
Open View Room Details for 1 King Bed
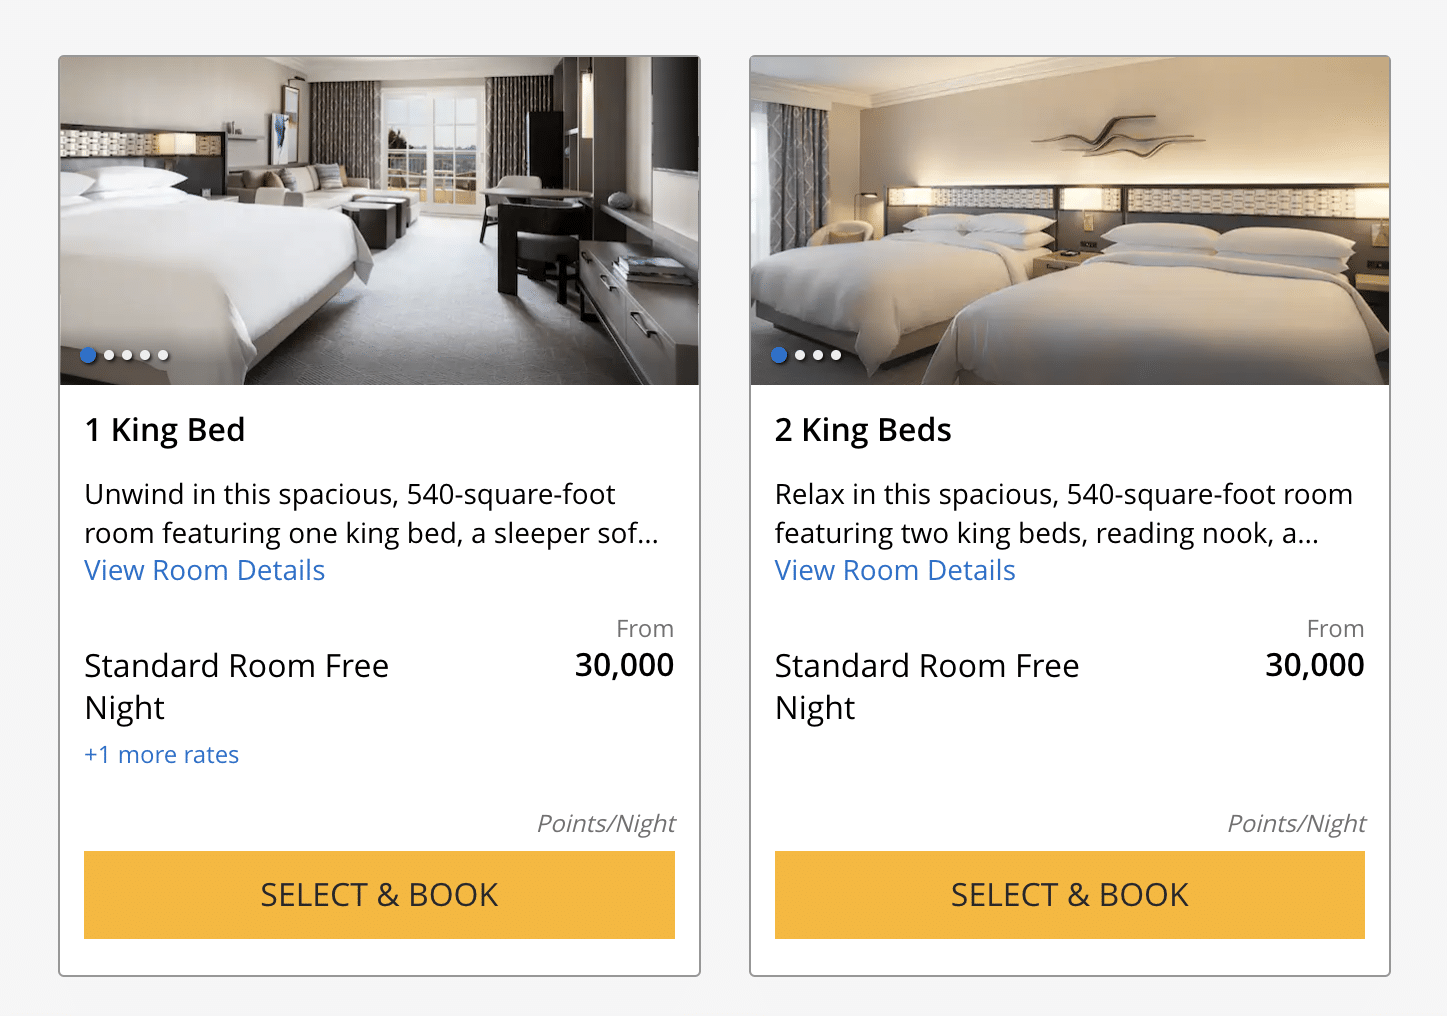(205, 570)
